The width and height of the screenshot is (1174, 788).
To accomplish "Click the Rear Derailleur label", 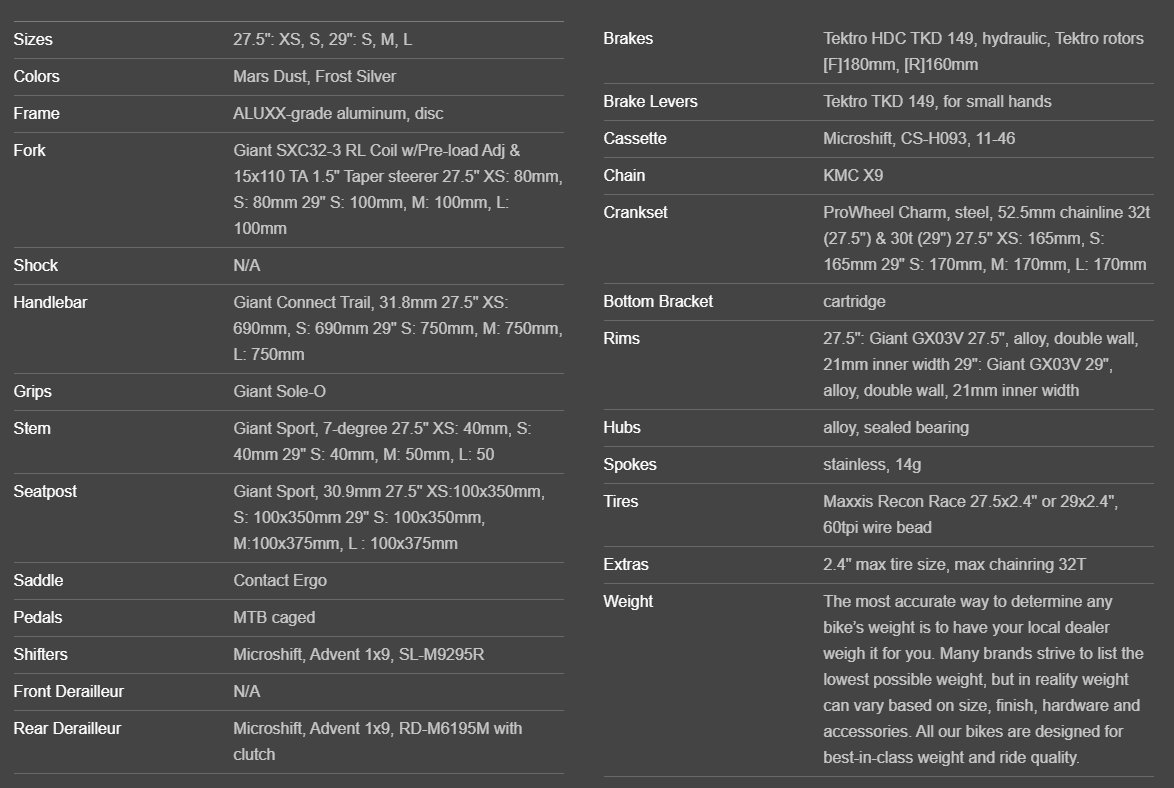I will [x=67, y=729].
